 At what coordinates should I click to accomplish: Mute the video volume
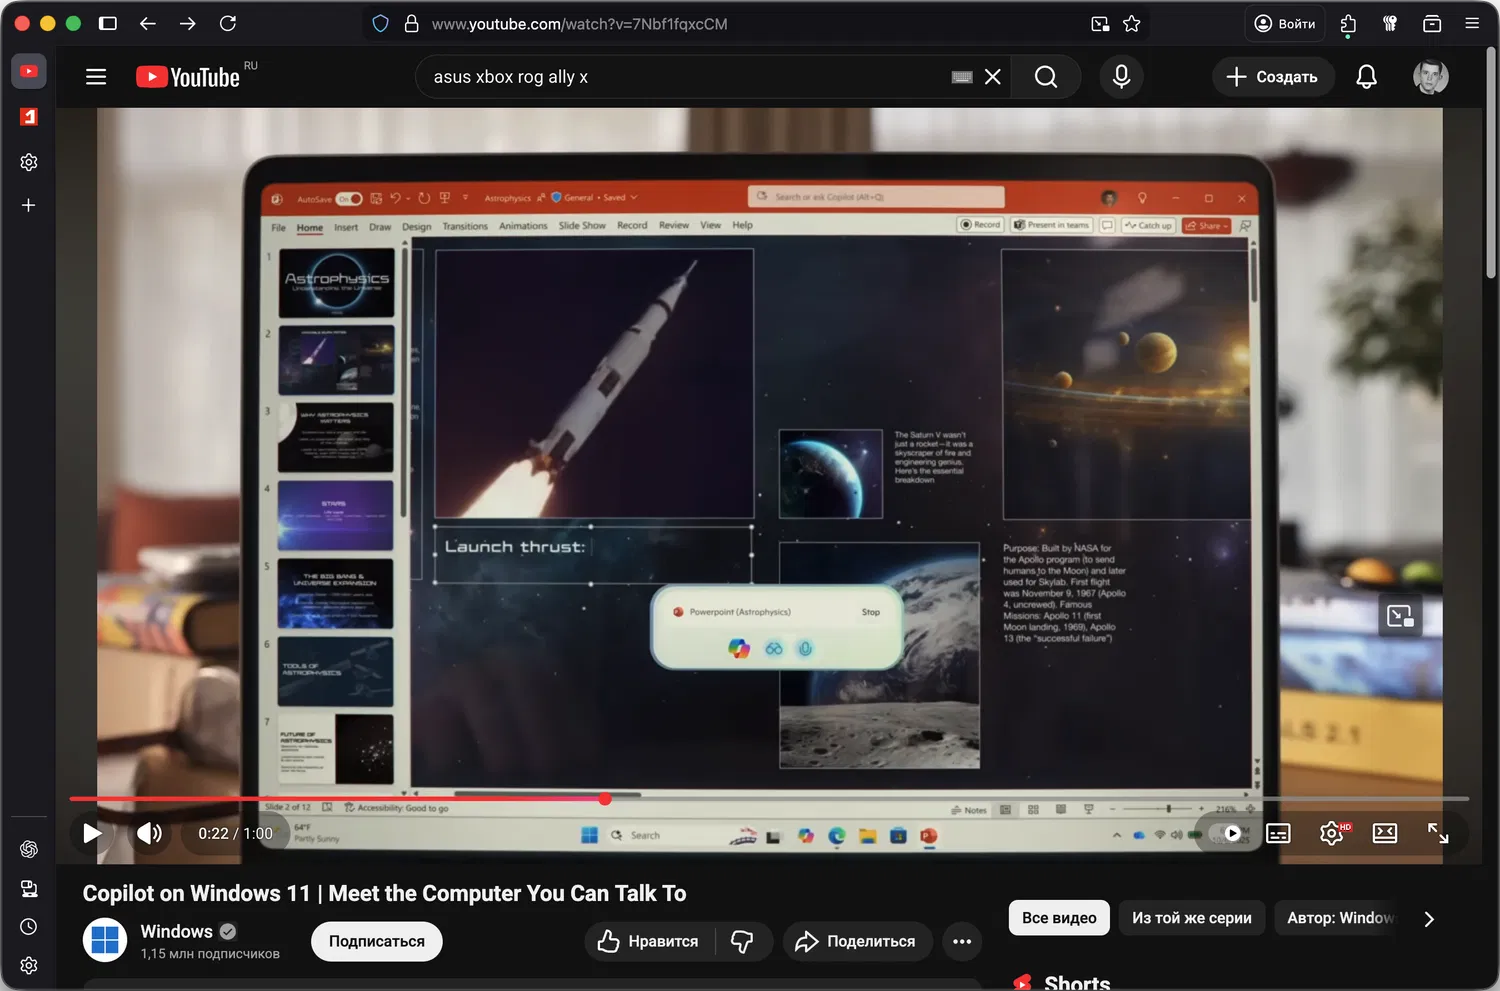(149, 833)
